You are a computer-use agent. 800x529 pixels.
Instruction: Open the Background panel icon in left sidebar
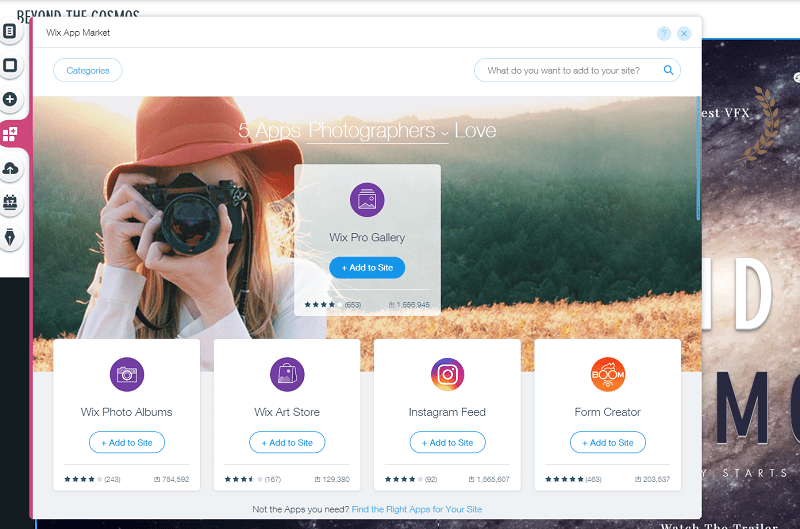pos(10,65)
